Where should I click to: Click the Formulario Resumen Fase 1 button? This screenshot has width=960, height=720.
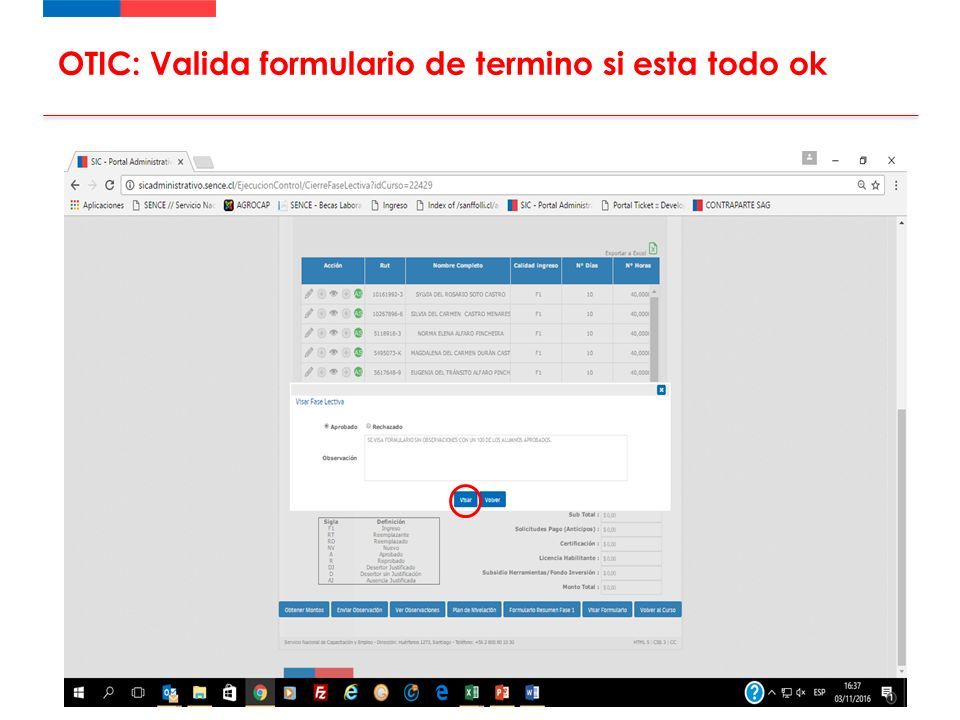[x=542, y=610]
